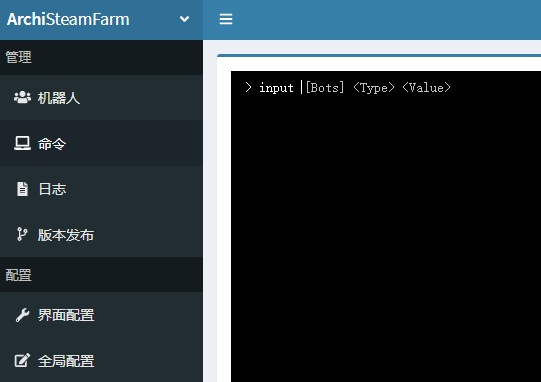Click the edit icon beside 全局配置

[x=22, y=360]
